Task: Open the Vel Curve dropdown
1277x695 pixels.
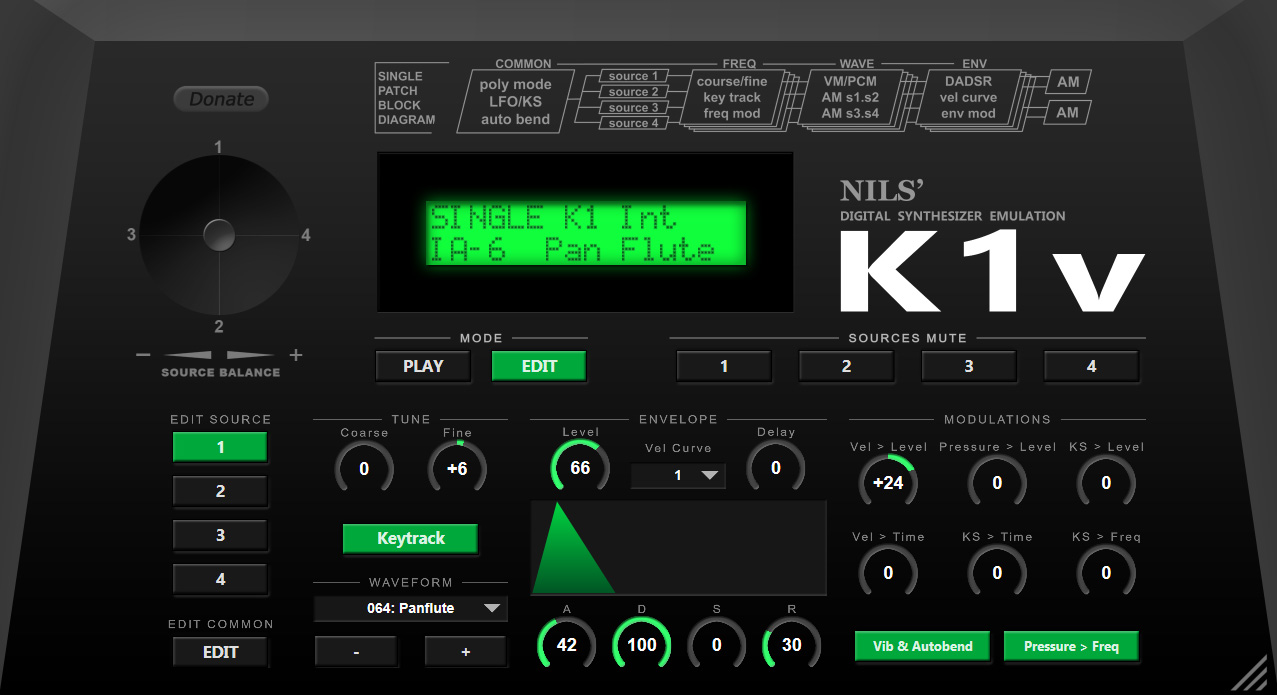Action: 678,475
